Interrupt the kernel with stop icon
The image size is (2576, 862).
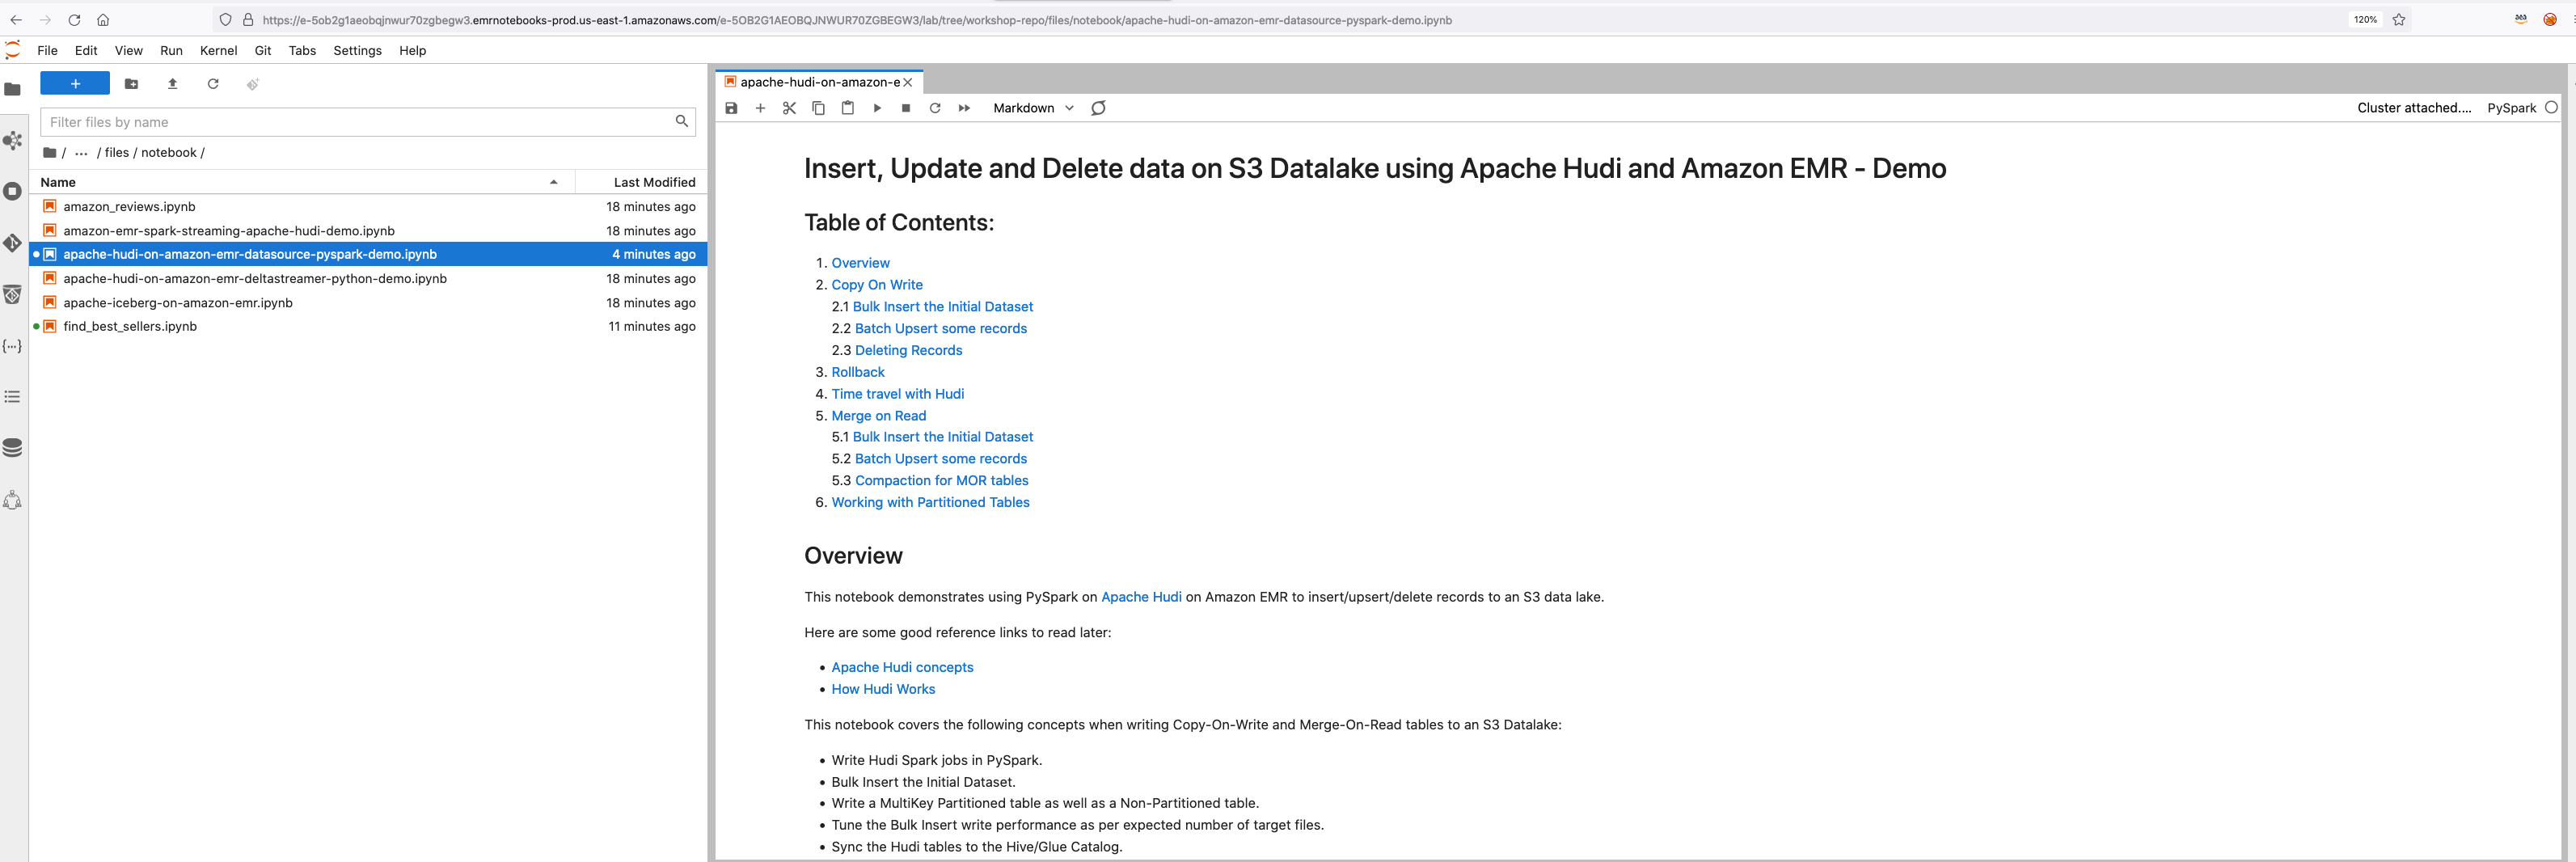click(x=906, y=108)
